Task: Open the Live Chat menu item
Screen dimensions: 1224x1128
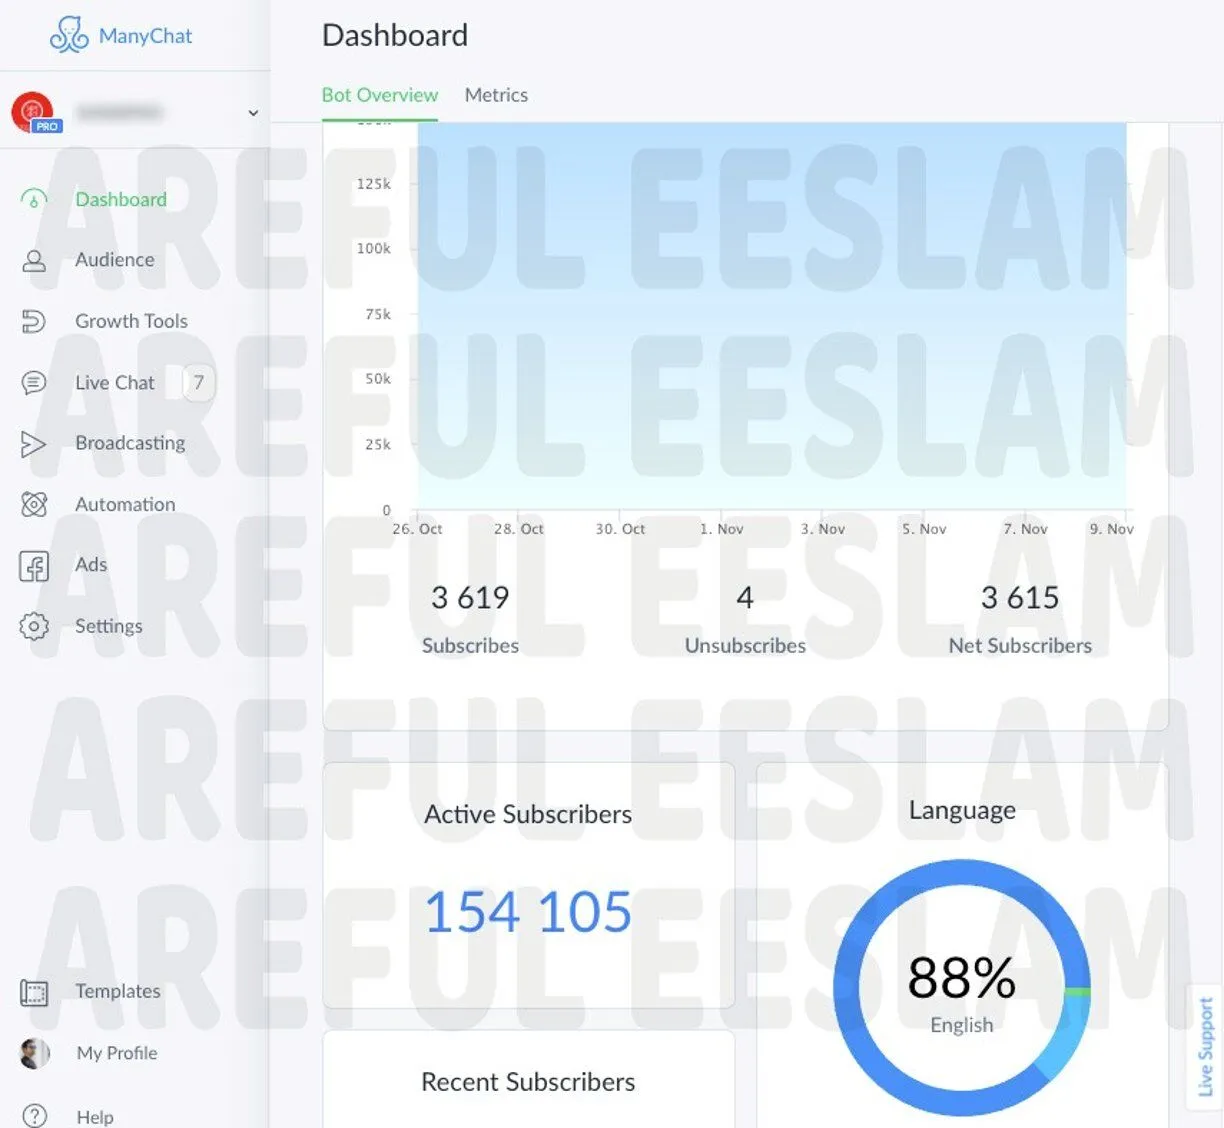Action: pyautogui.click(x=115, y=382)
